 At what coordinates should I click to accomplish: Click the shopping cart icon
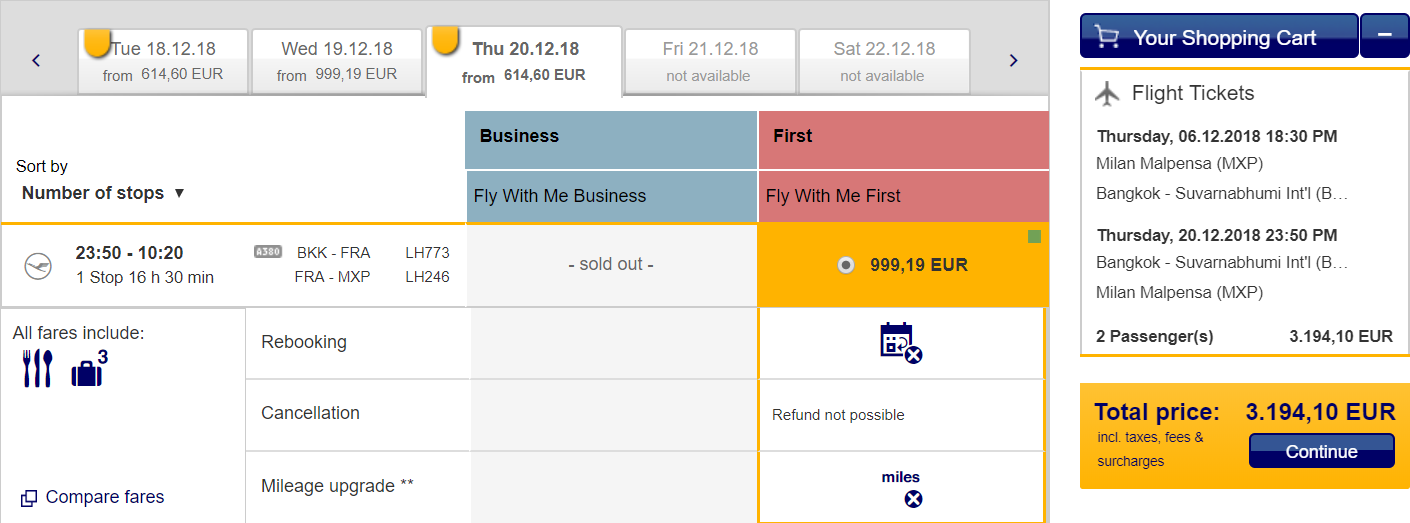tap(1107, 37)
